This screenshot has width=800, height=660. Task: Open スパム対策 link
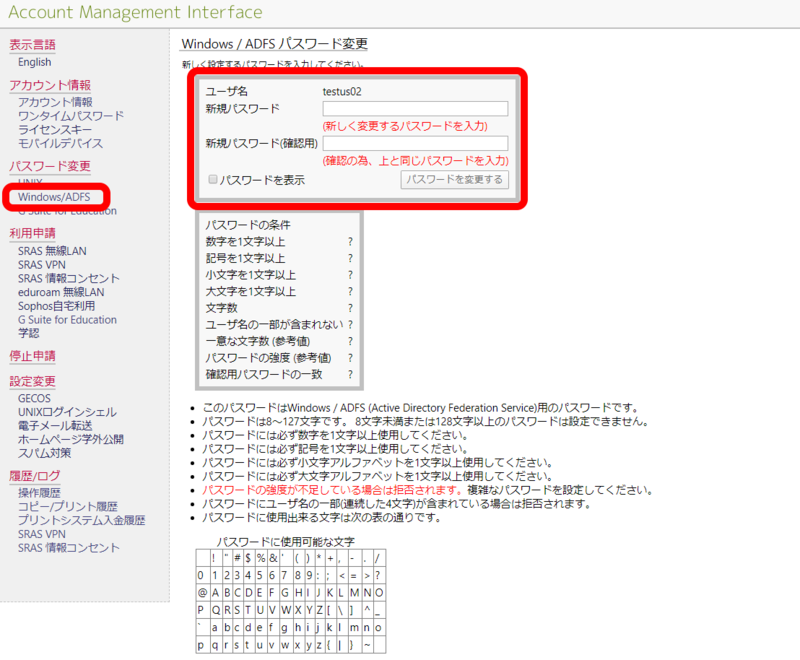(44, 453)
